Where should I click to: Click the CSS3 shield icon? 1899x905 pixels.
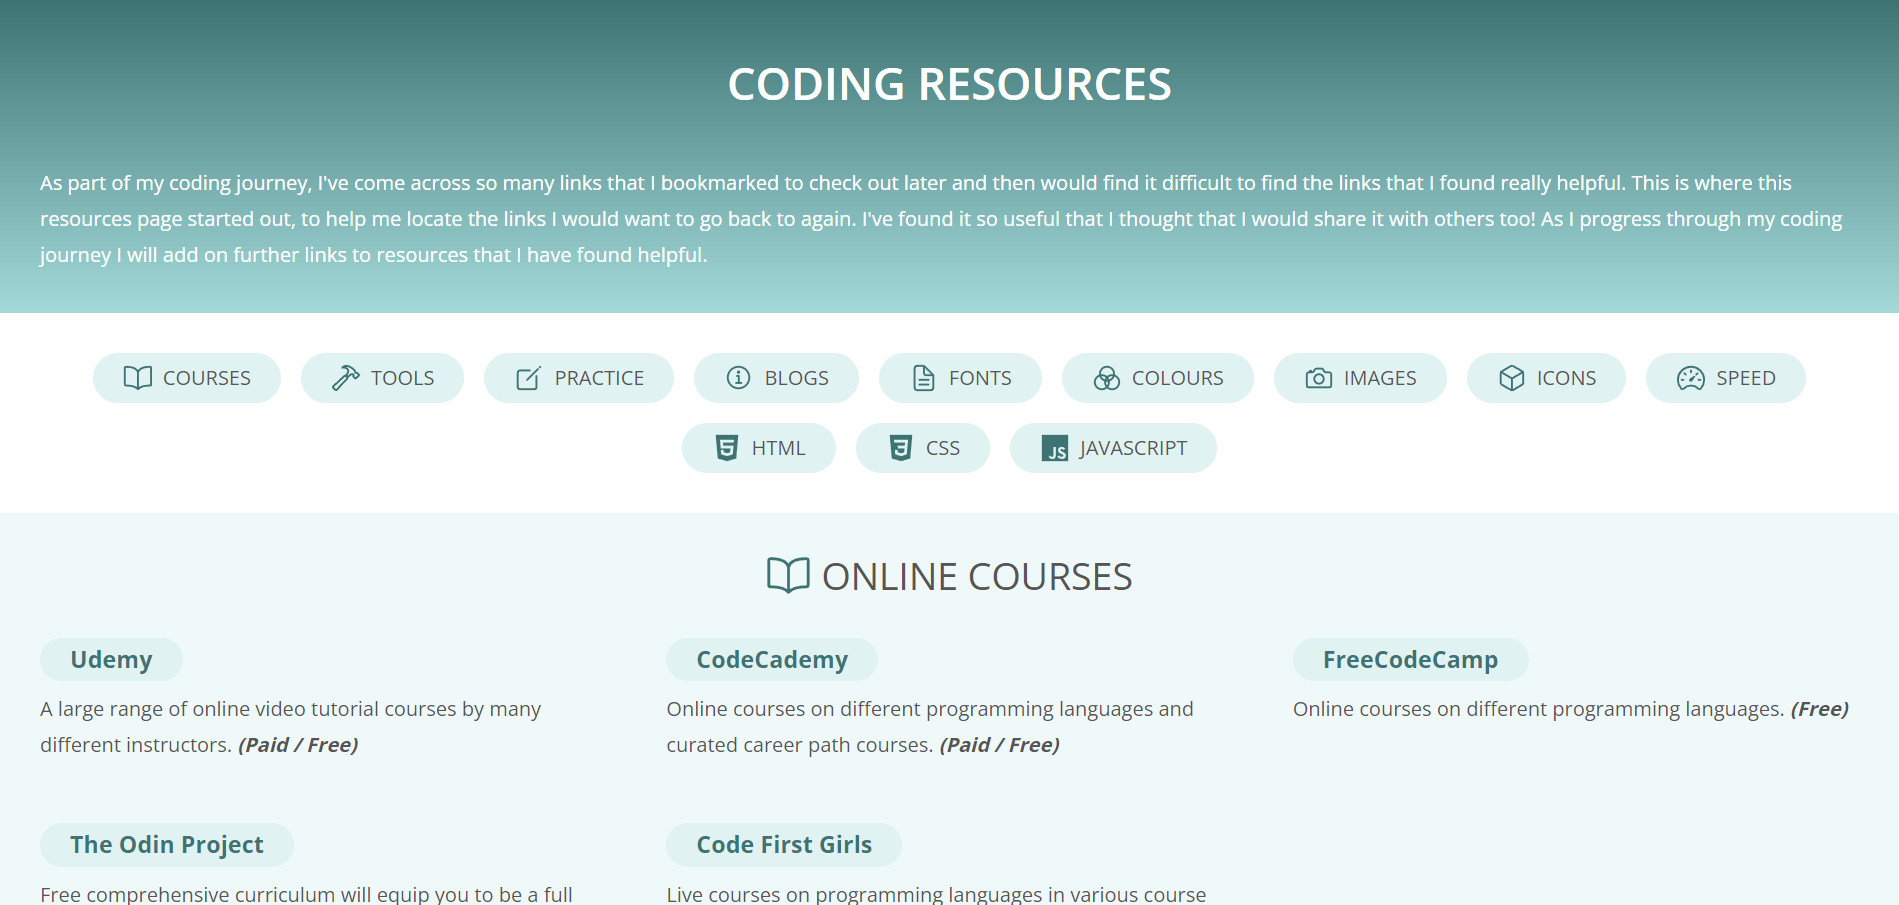pyautogui.click(x=900, y=448)
